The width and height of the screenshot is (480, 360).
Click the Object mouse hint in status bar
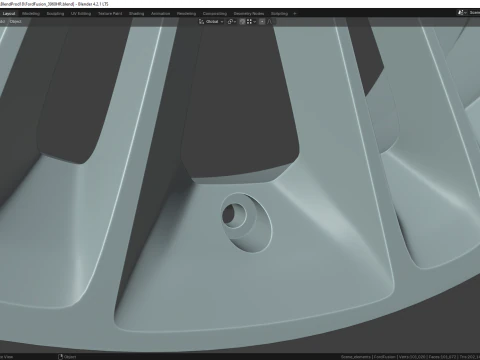tap(67, 357)
